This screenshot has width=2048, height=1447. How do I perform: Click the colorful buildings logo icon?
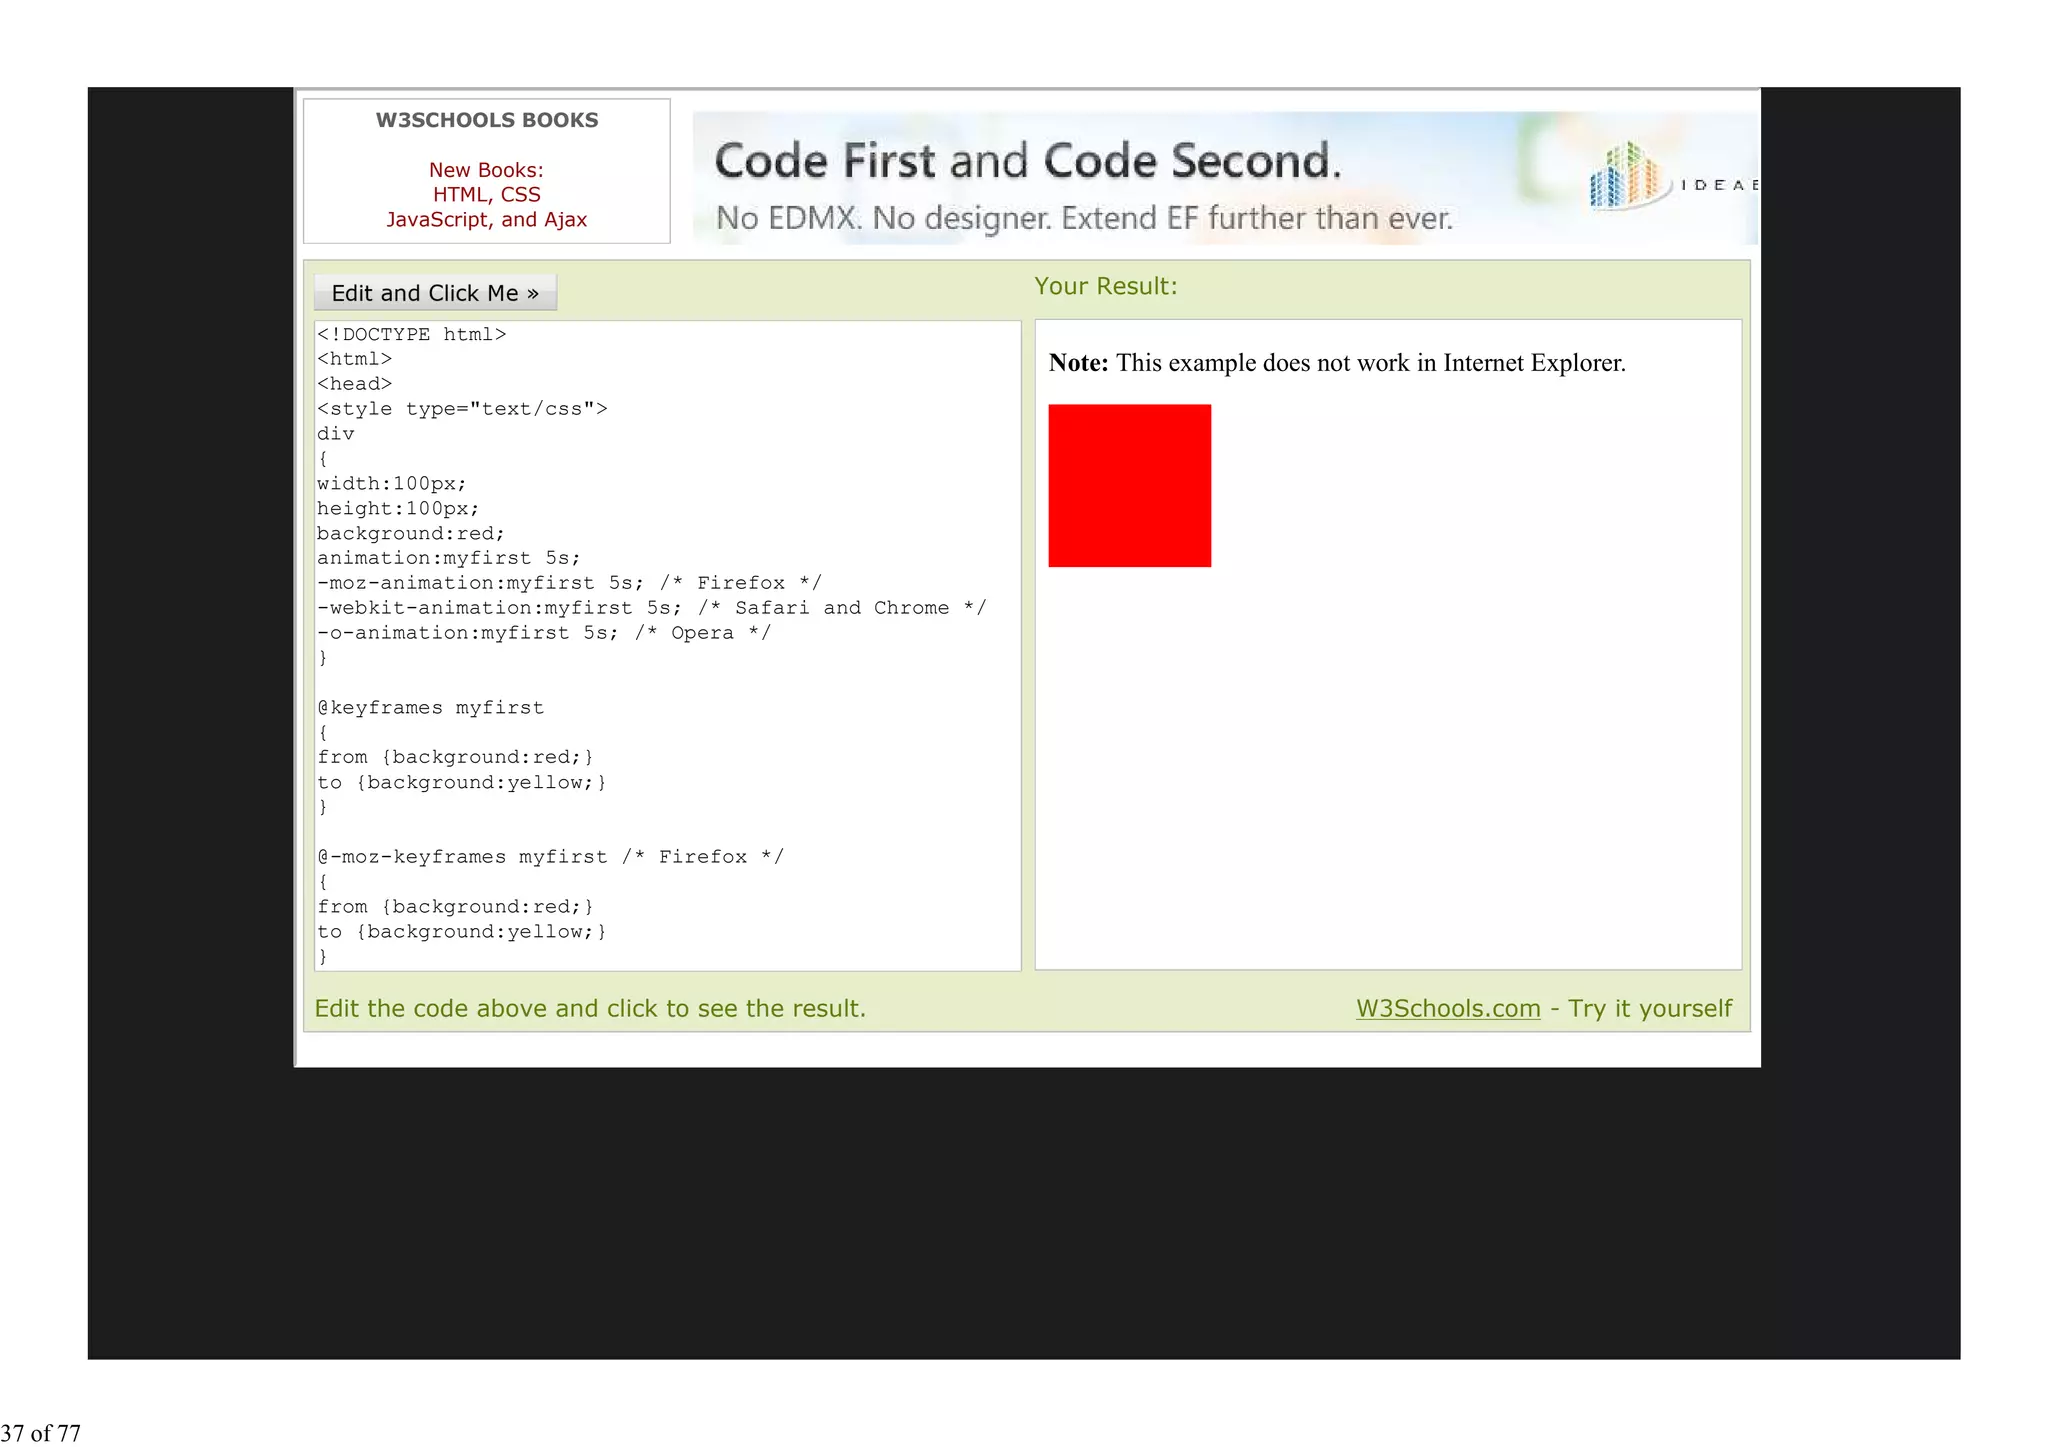click(x=1625, y=176)
